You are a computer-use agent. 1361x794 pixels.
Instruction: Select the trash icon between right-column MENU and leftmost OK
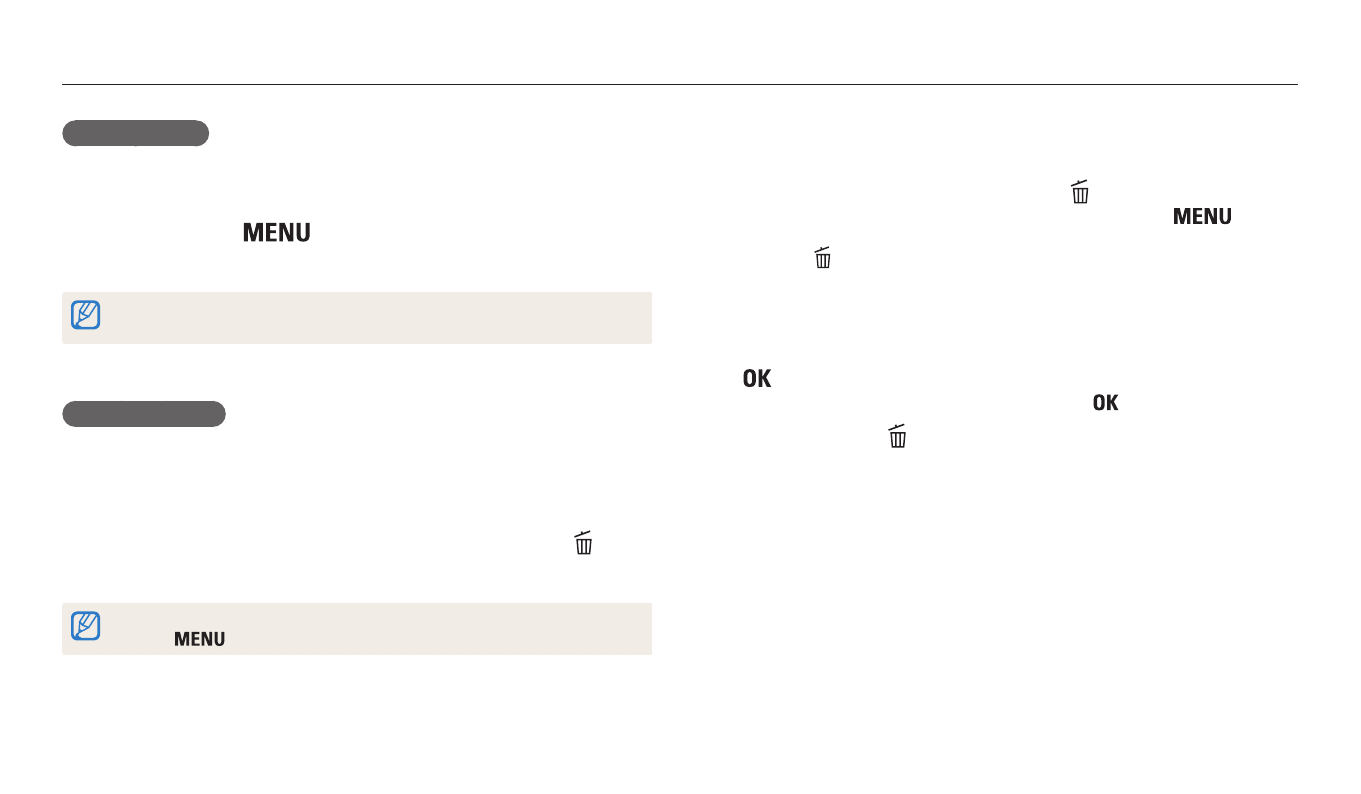823,259
